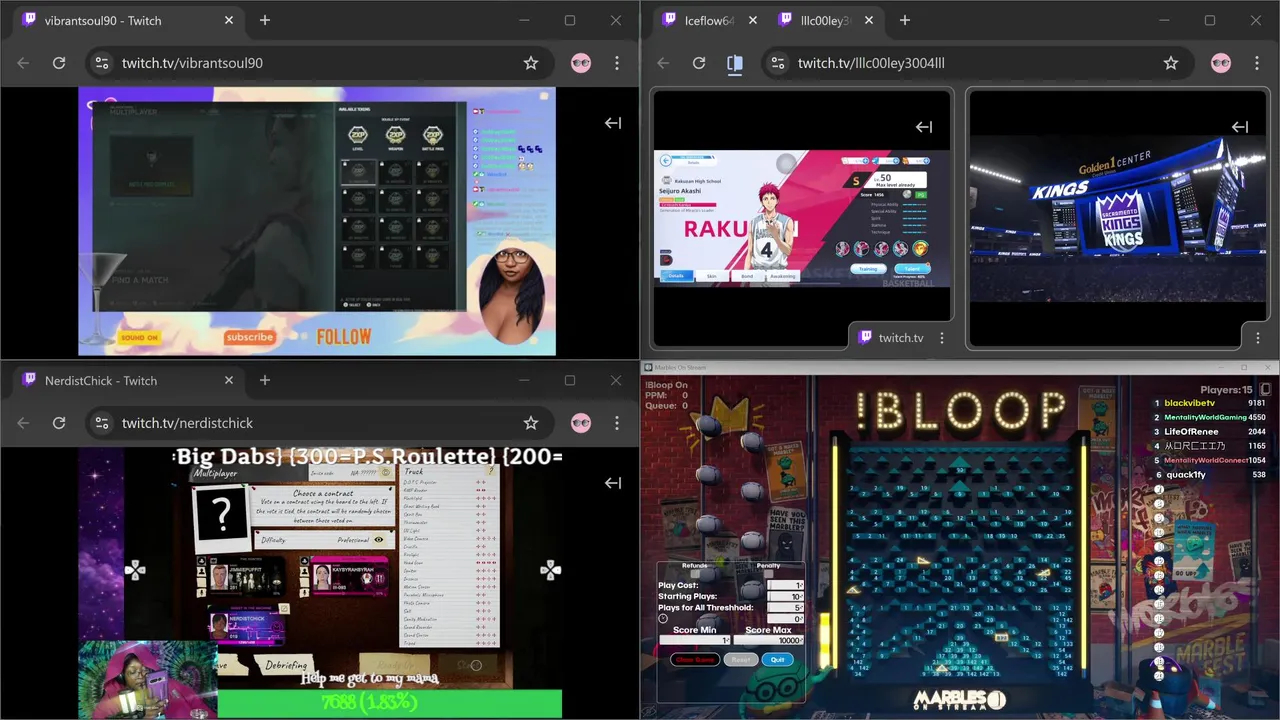Collapse arrow on the Kings arena stream pane
Viewport: 1280px width, 720px height.
(x=1240, y=127)
